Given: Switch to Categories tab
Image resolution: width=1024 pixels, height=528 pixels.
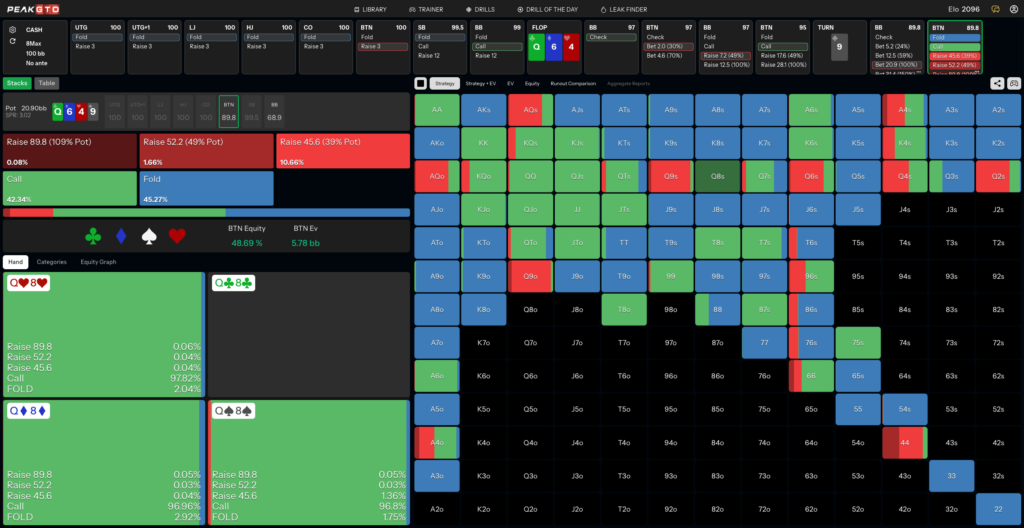Looking at the screenshot, I should coord(52,262).
